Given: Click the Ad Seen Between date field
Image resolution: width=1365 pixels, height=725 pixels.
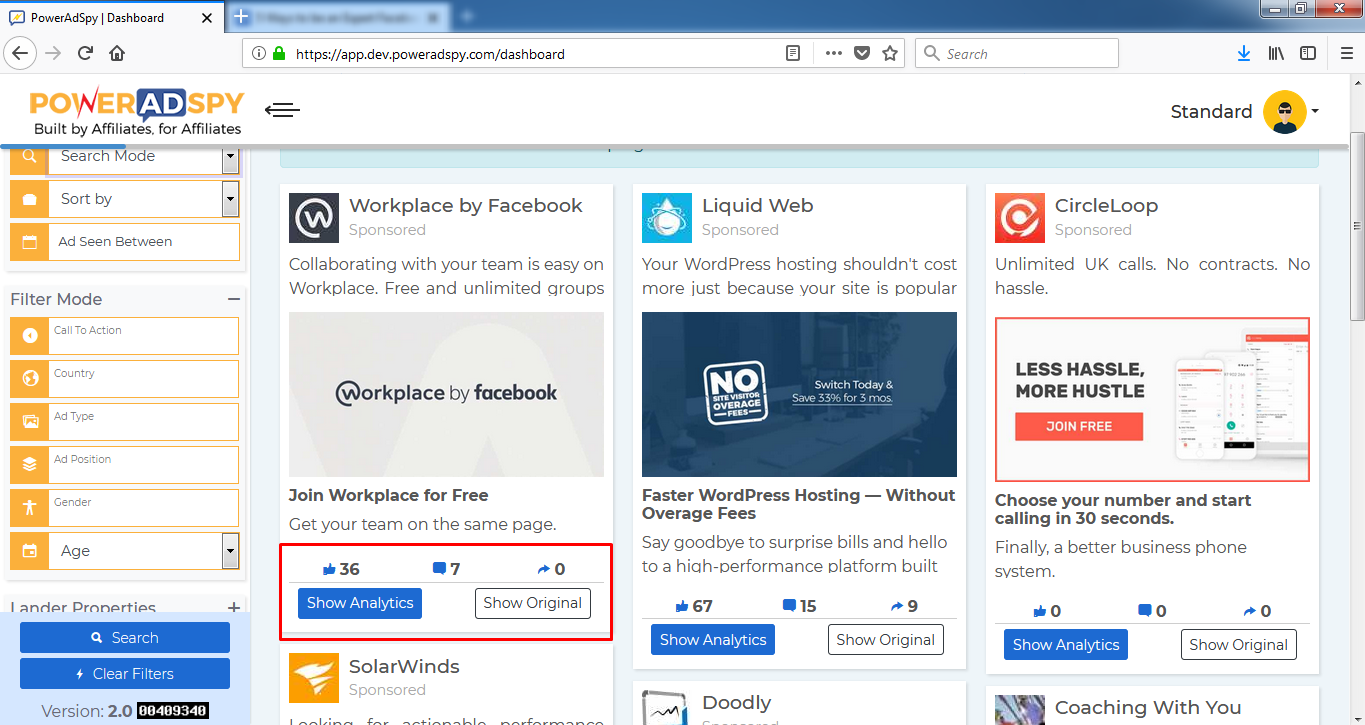Looking at the screenshot, I should pyautogui.click(x=144, y=242).
